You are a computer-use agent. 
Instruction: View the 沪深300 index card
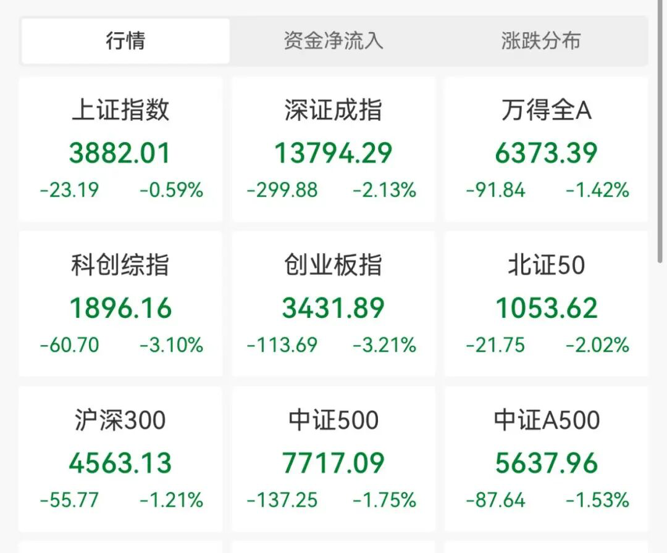pyautogui.click(x=121, y=459)
